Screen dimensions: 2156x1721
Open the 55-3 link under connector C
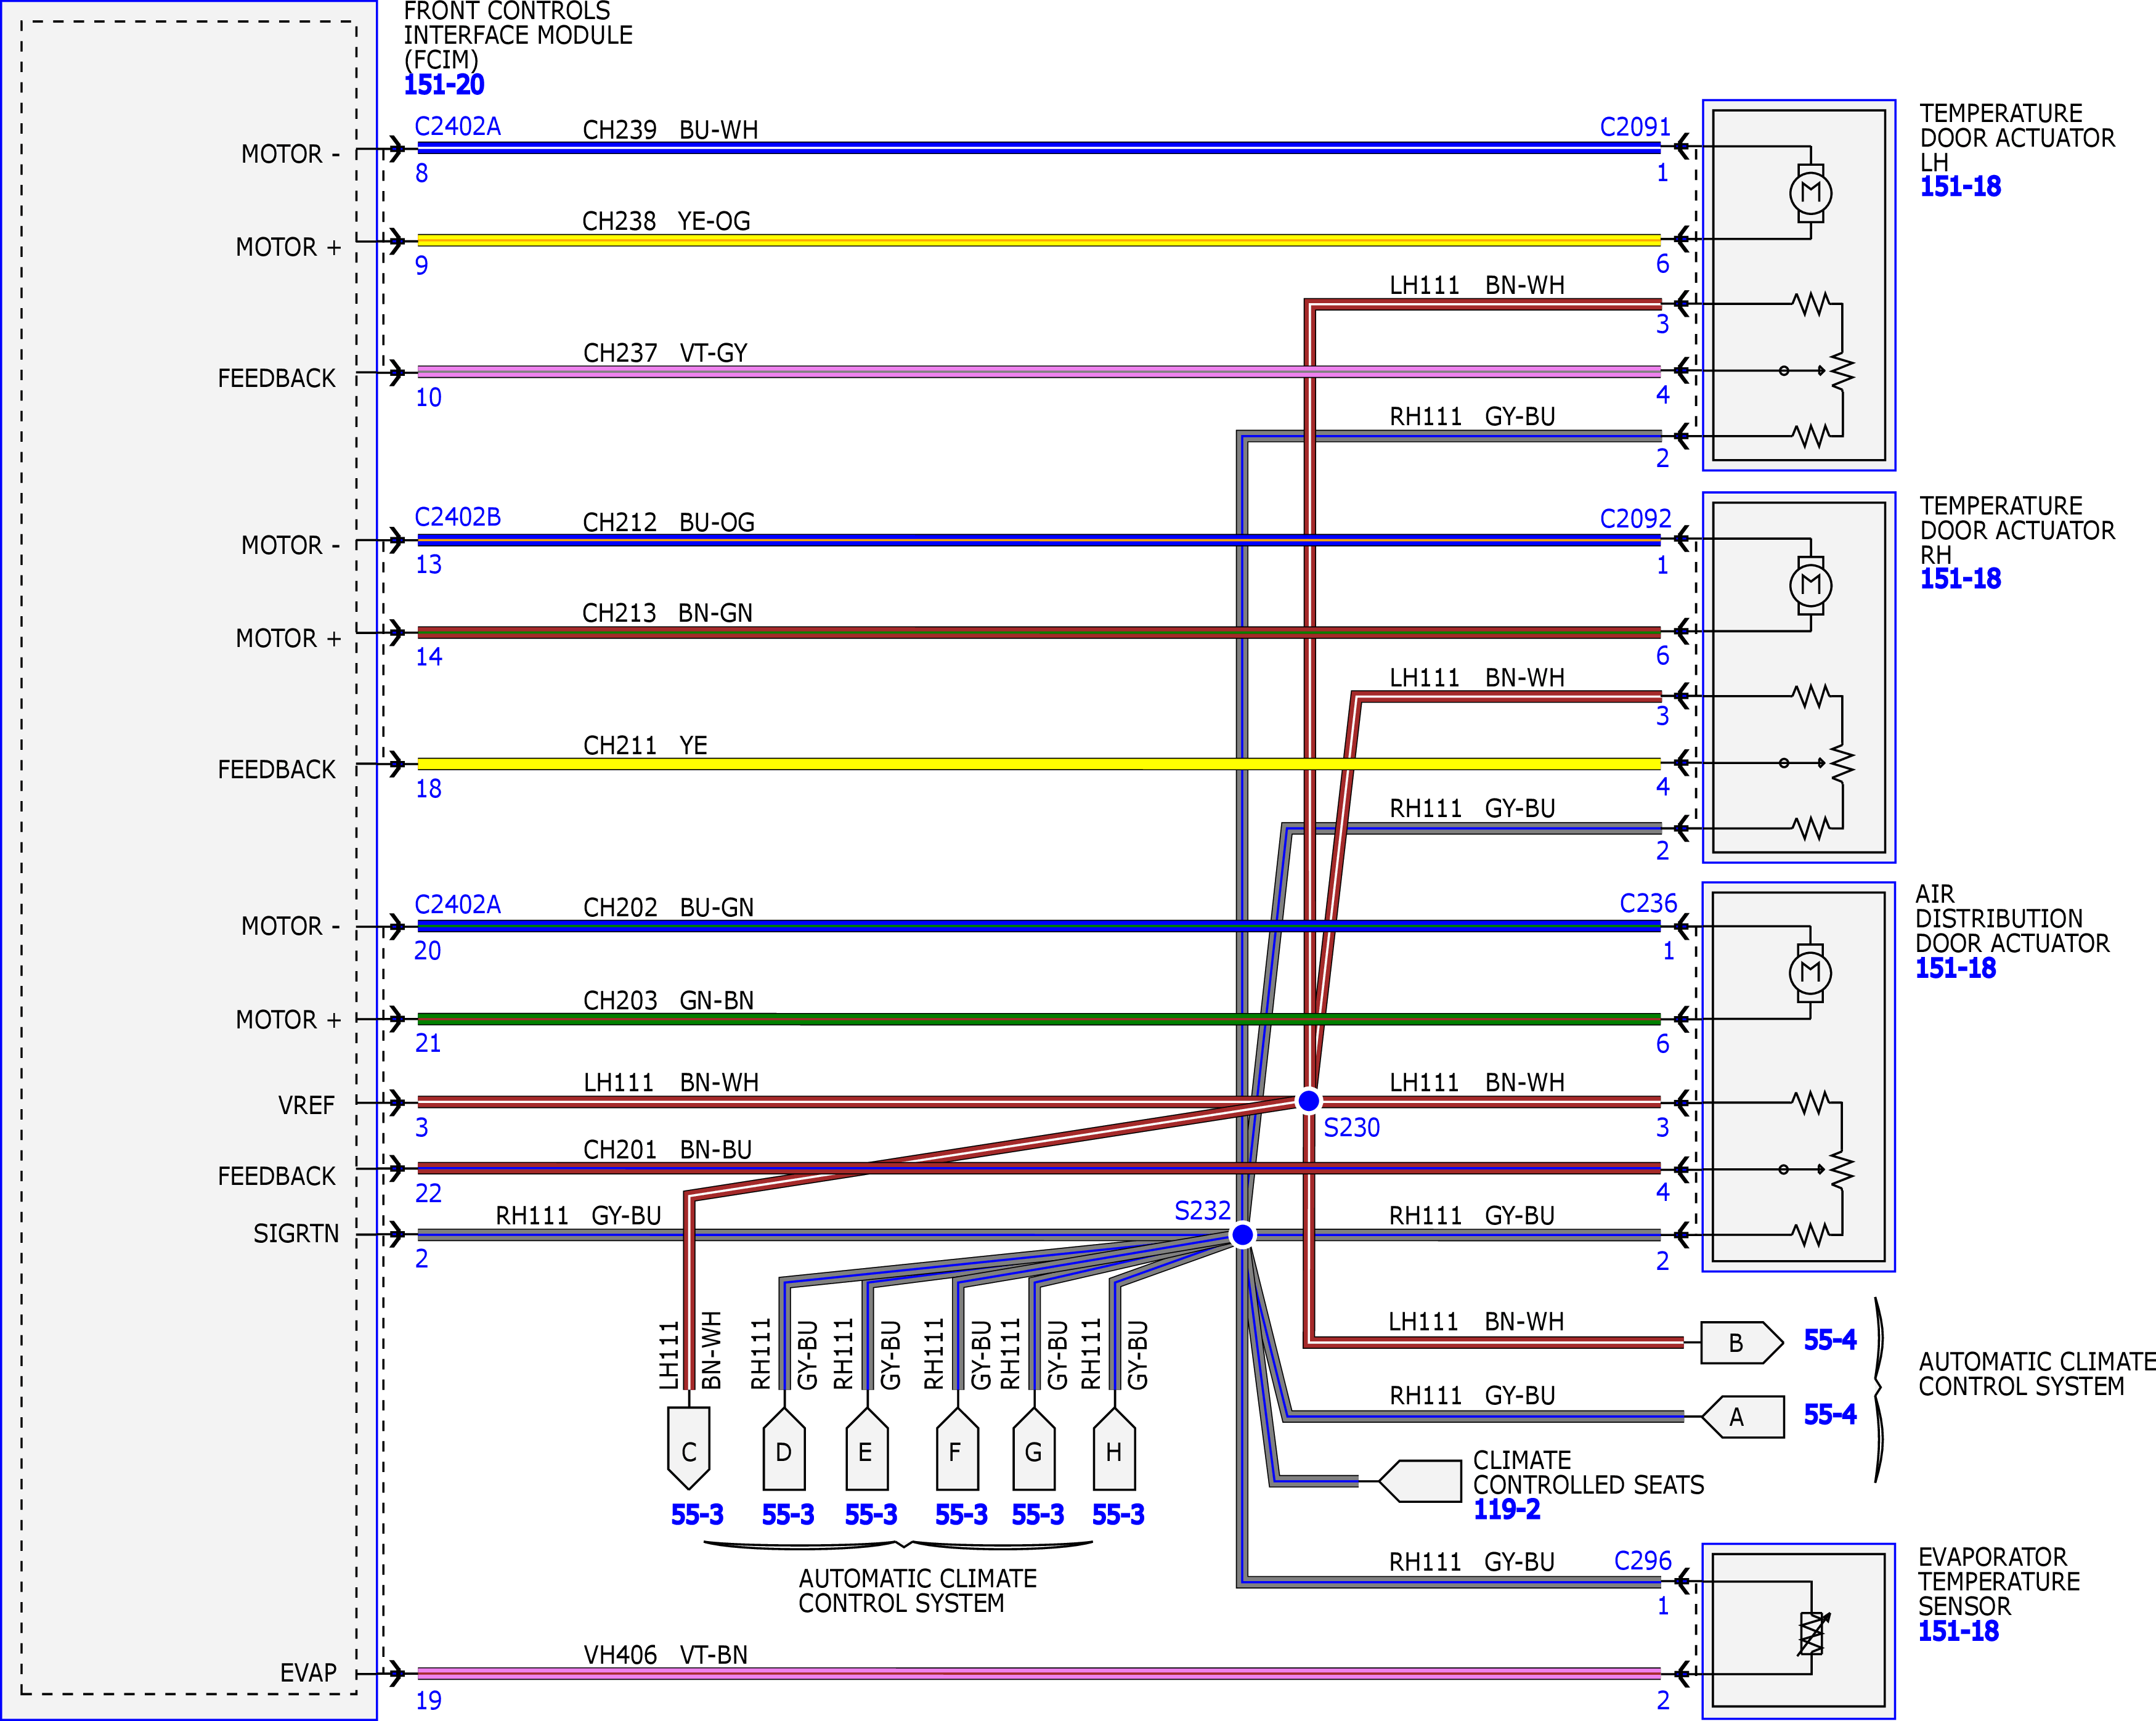(x=697, y=1515)
